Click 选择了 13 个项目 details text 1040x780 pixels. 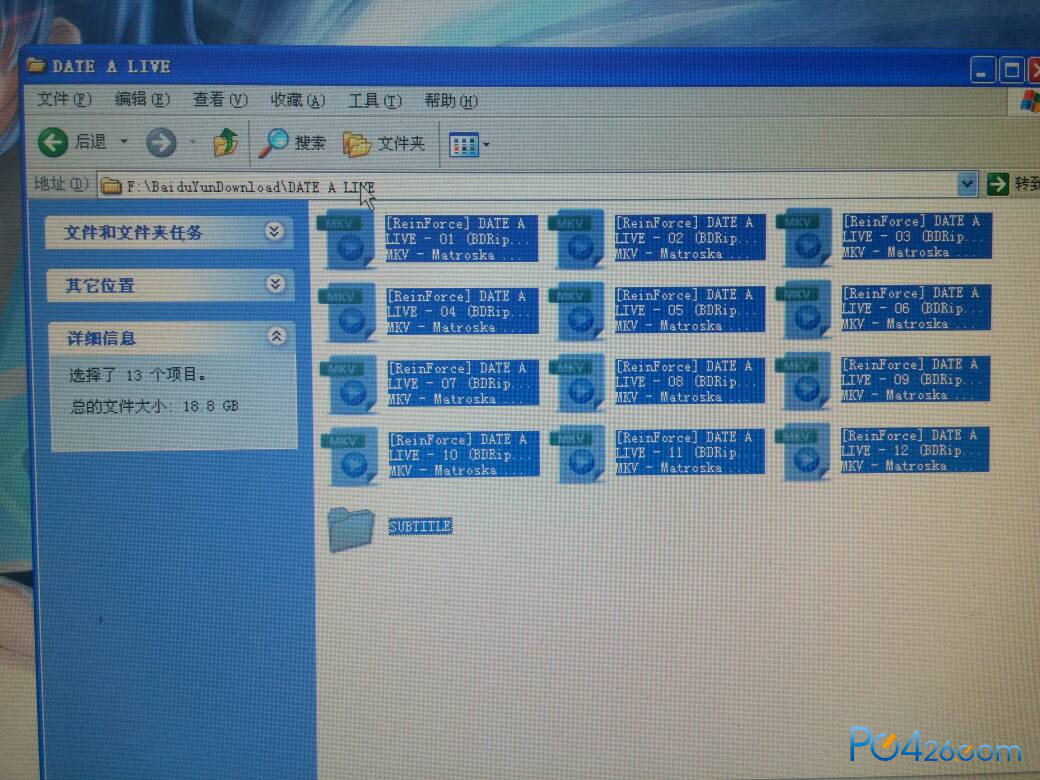tap(137, 375)
